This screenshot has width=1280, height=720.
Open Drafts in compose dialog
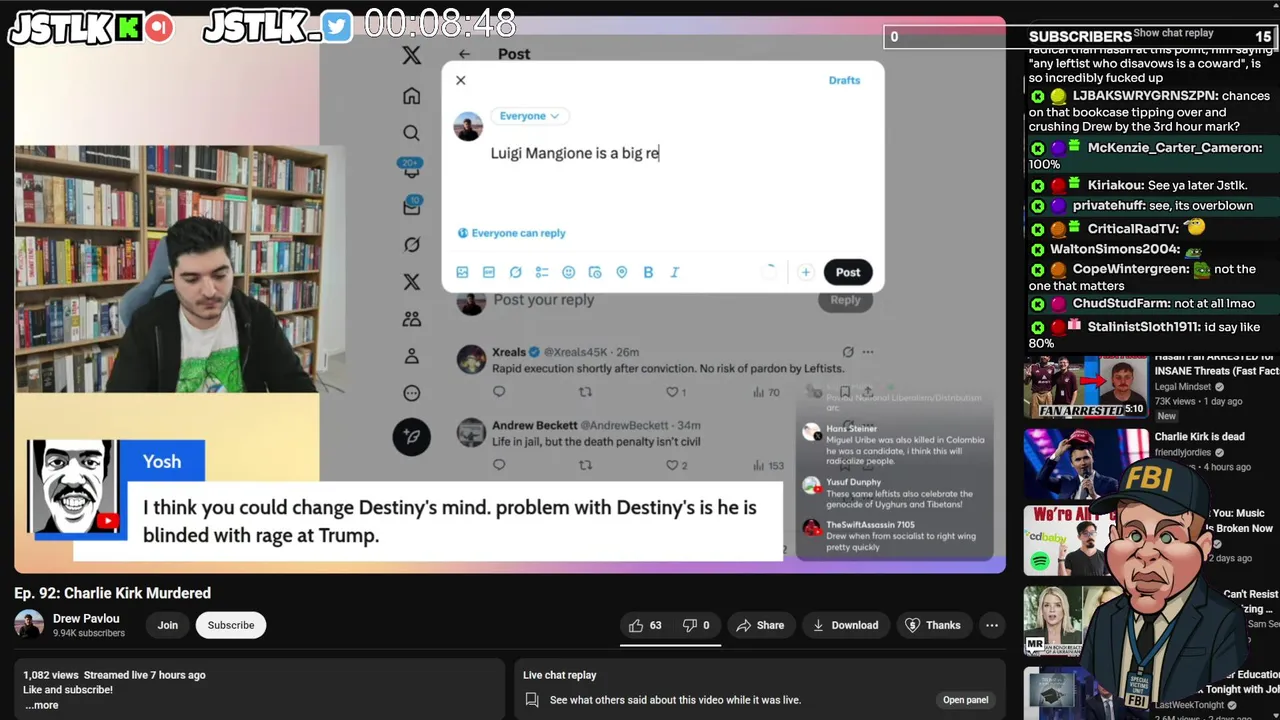pyautogui.click(x=844, y=80)
